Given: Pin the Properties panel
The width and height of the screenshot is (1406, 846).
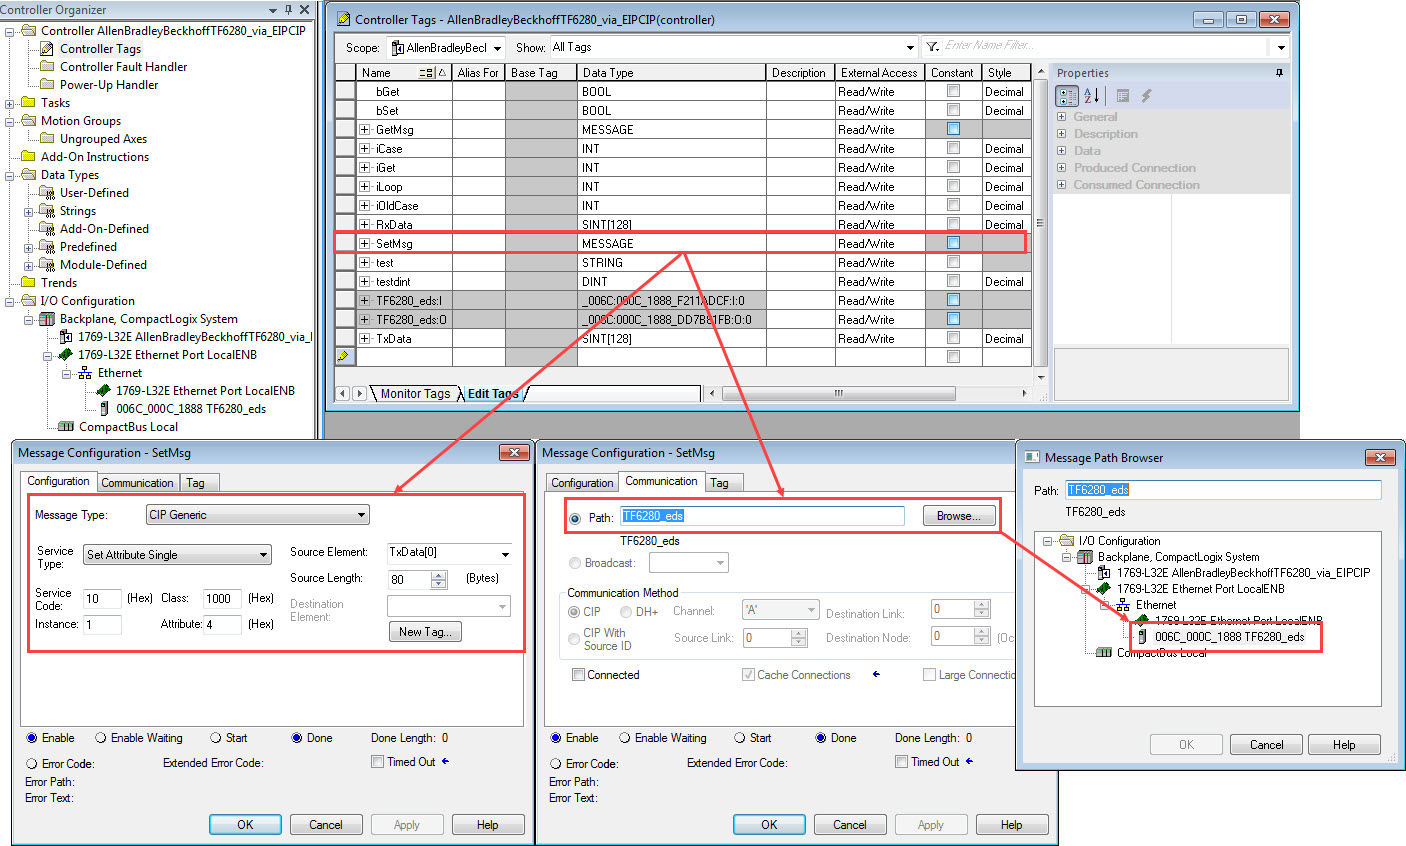Looking at the screenshot, I should click(x=1279, y=73).
